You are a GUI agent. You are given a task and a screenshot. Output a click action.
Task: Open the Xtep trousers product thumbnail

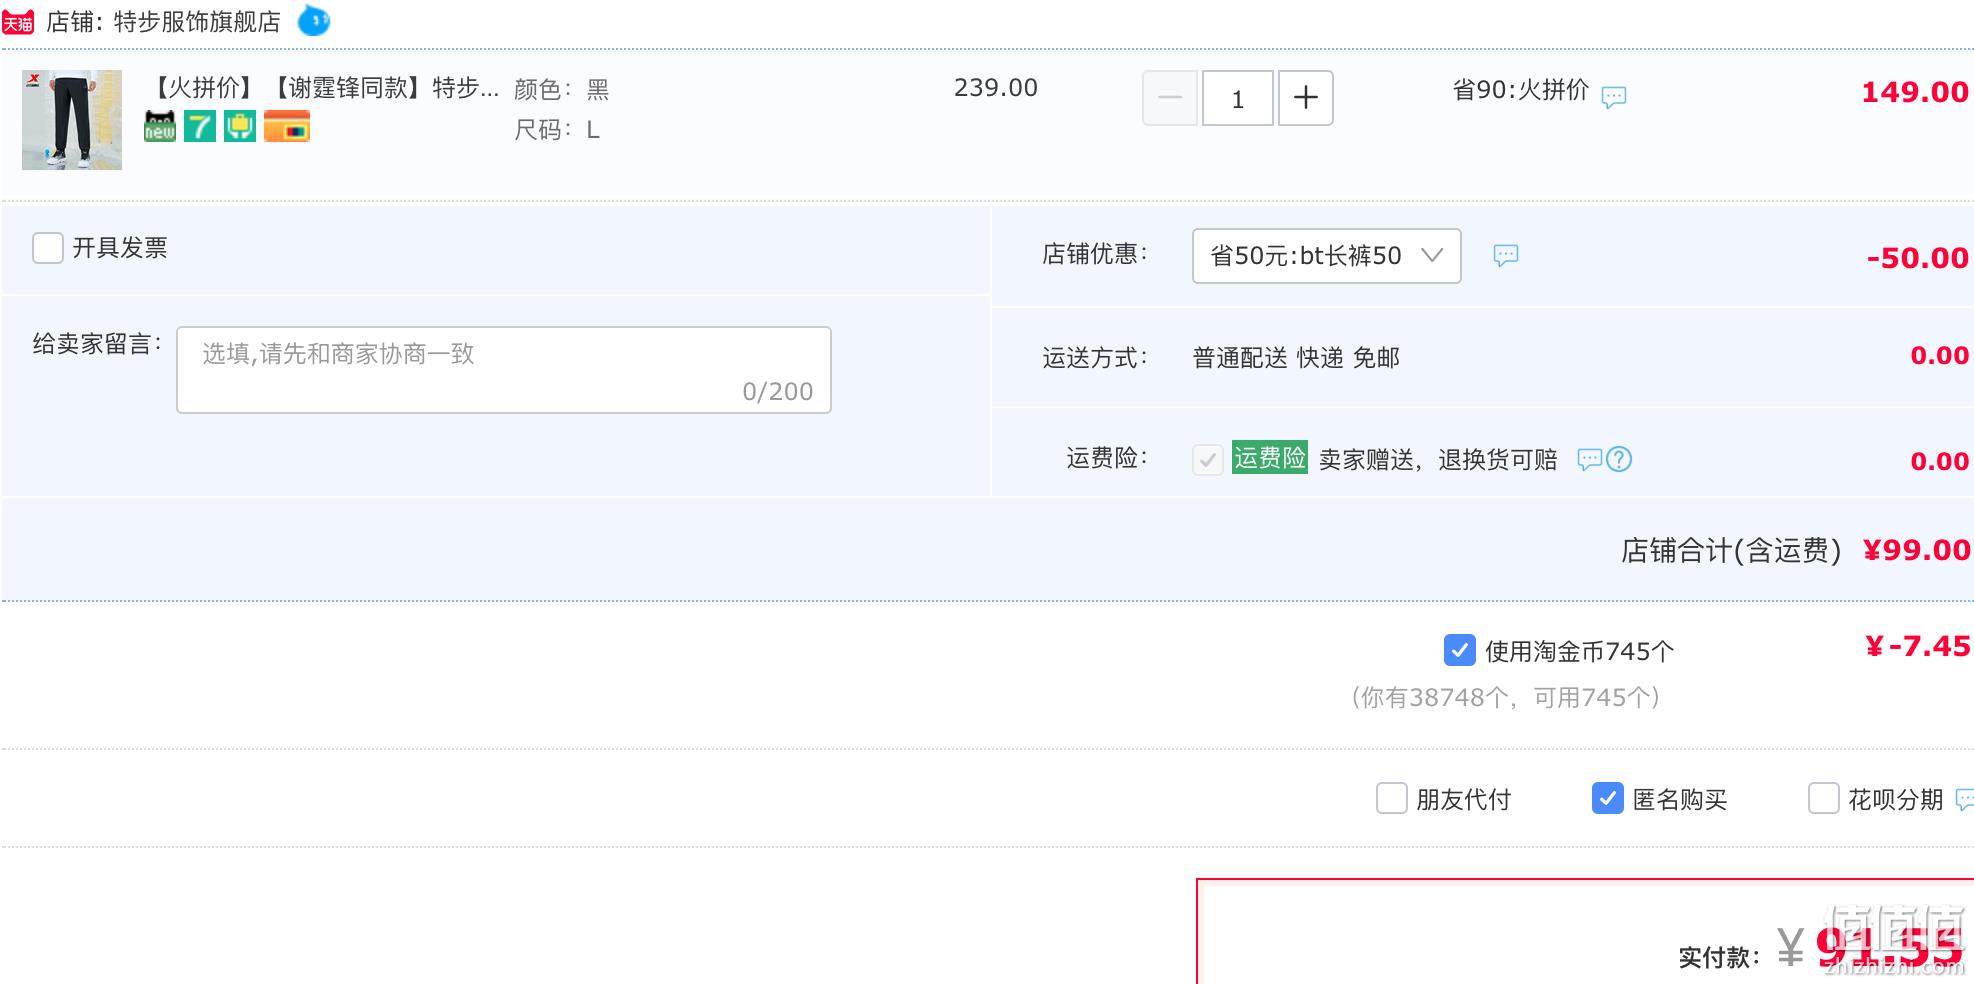[x=72, y=120]
